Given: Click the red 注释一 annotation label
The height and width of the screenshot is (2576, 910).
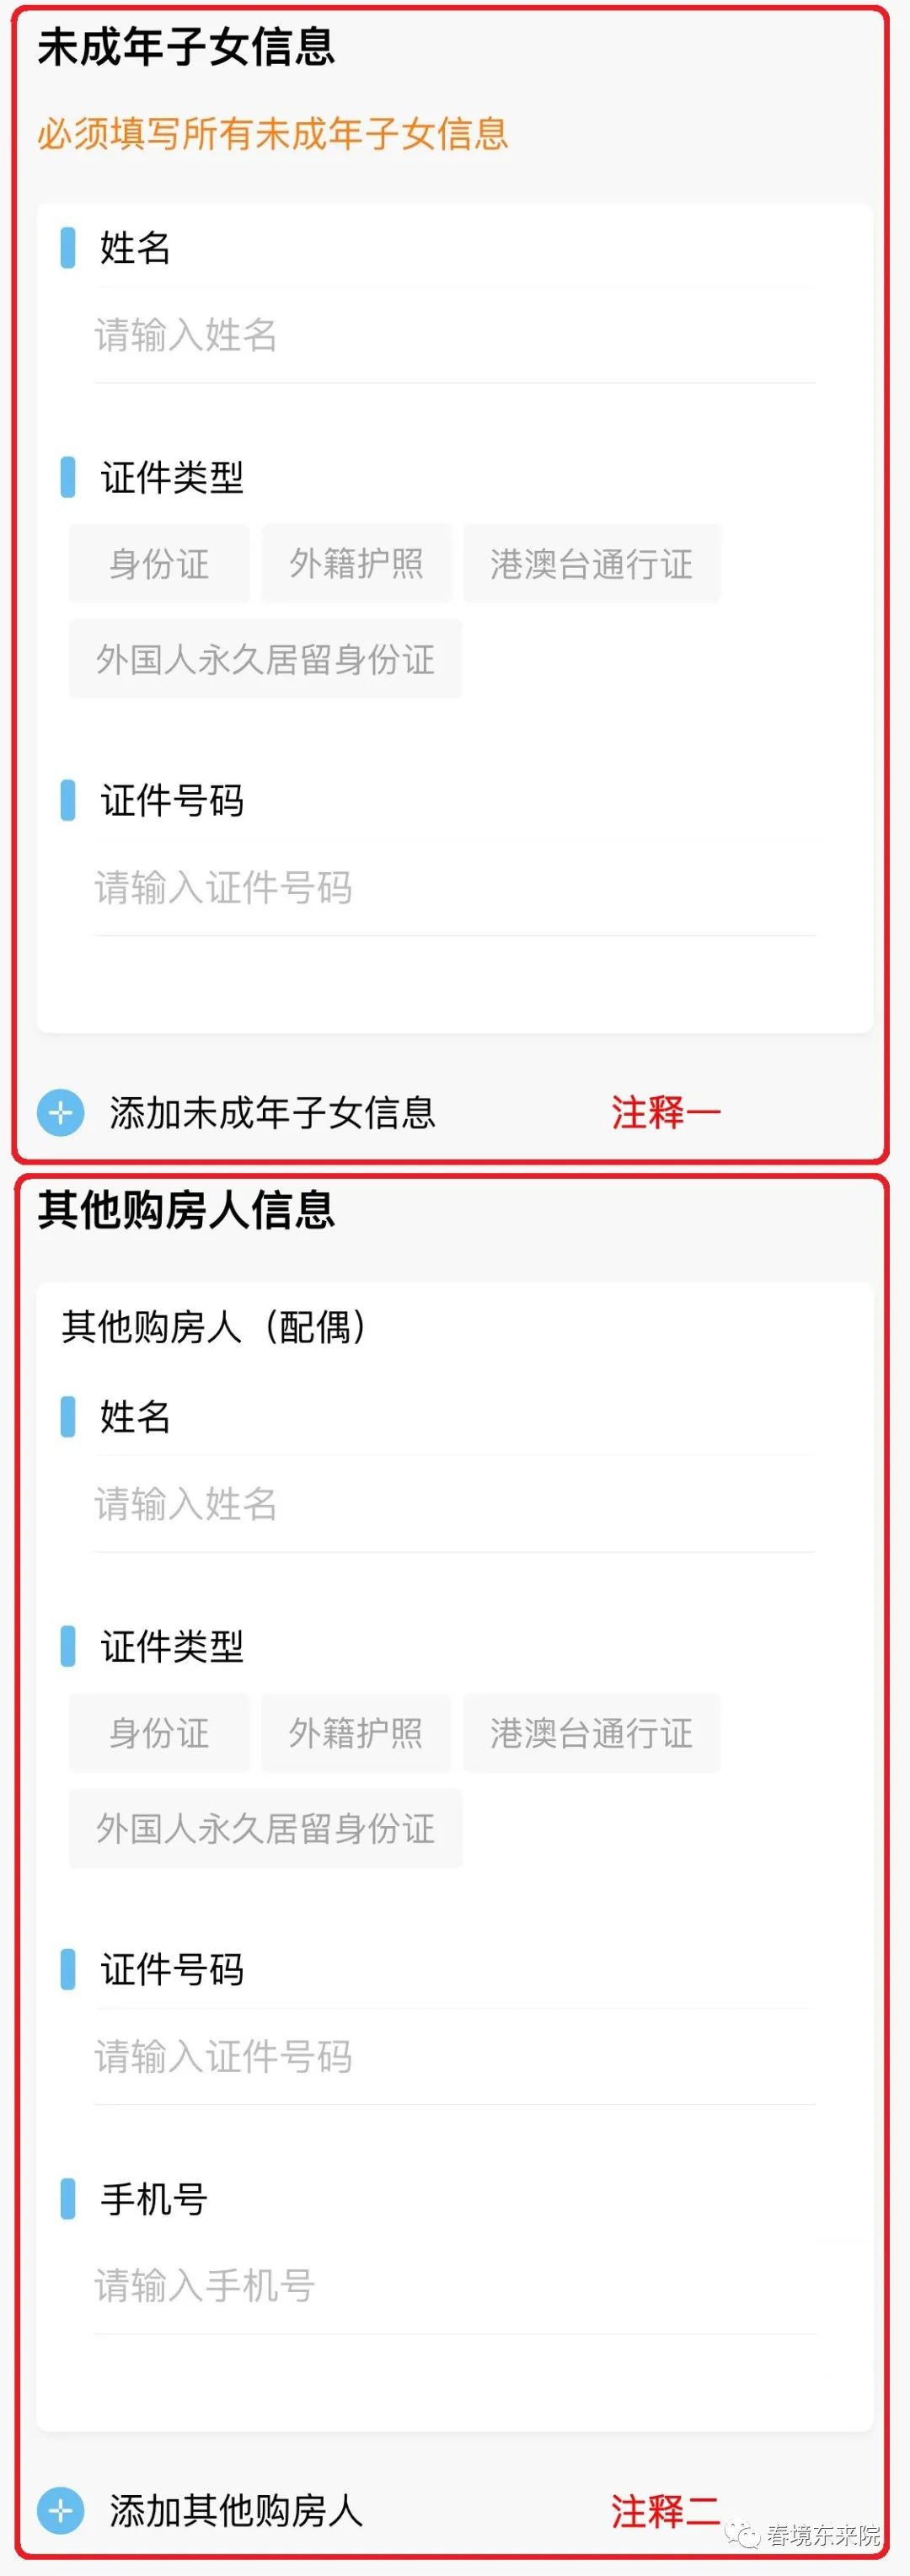Looking at the screenshot, I should coord(666,1113).
